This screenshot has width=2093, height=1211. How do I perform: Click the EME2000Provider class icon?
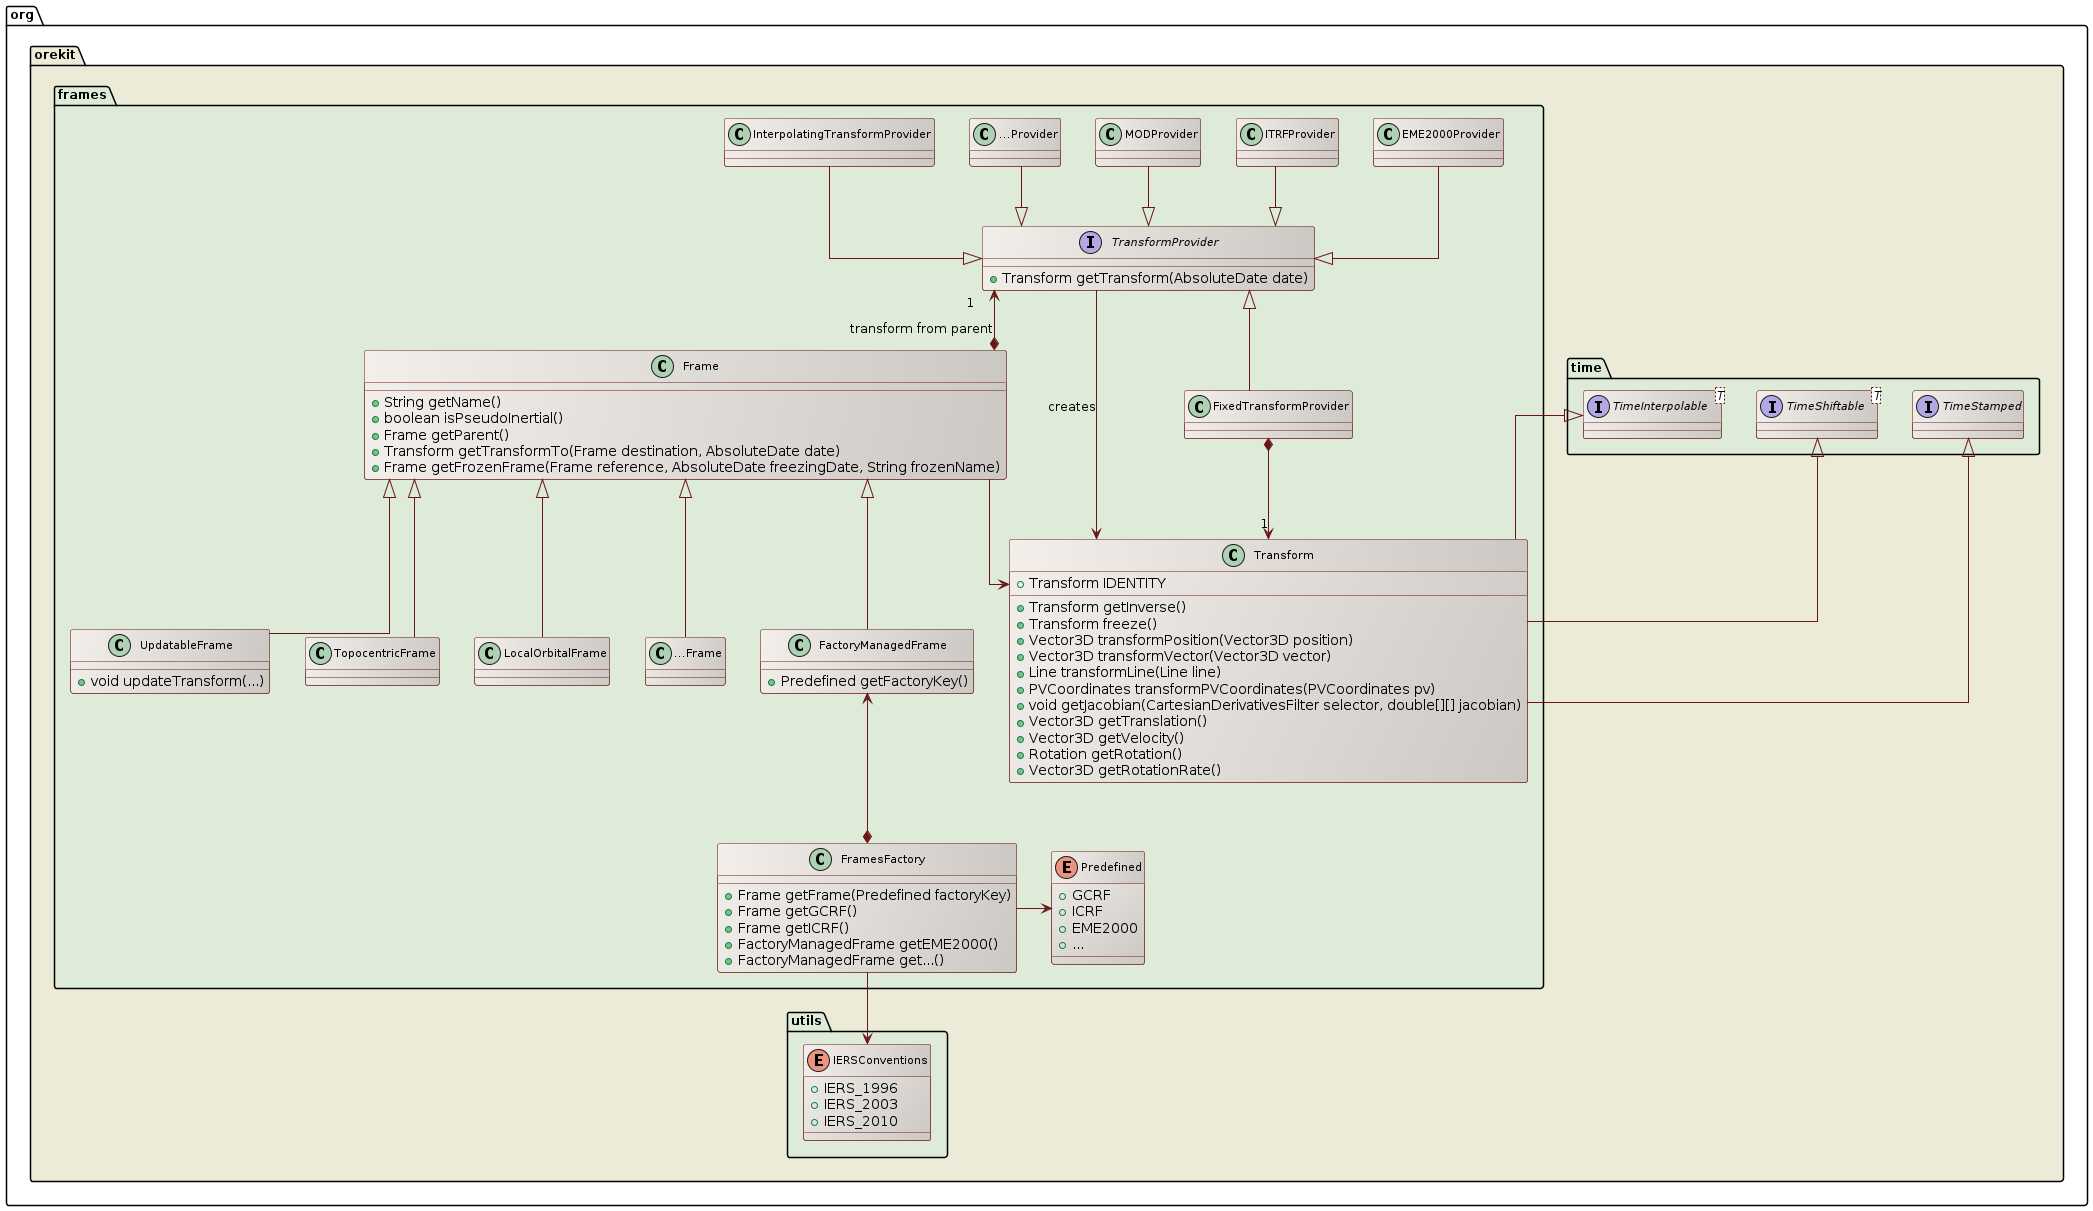[1388, 135]
